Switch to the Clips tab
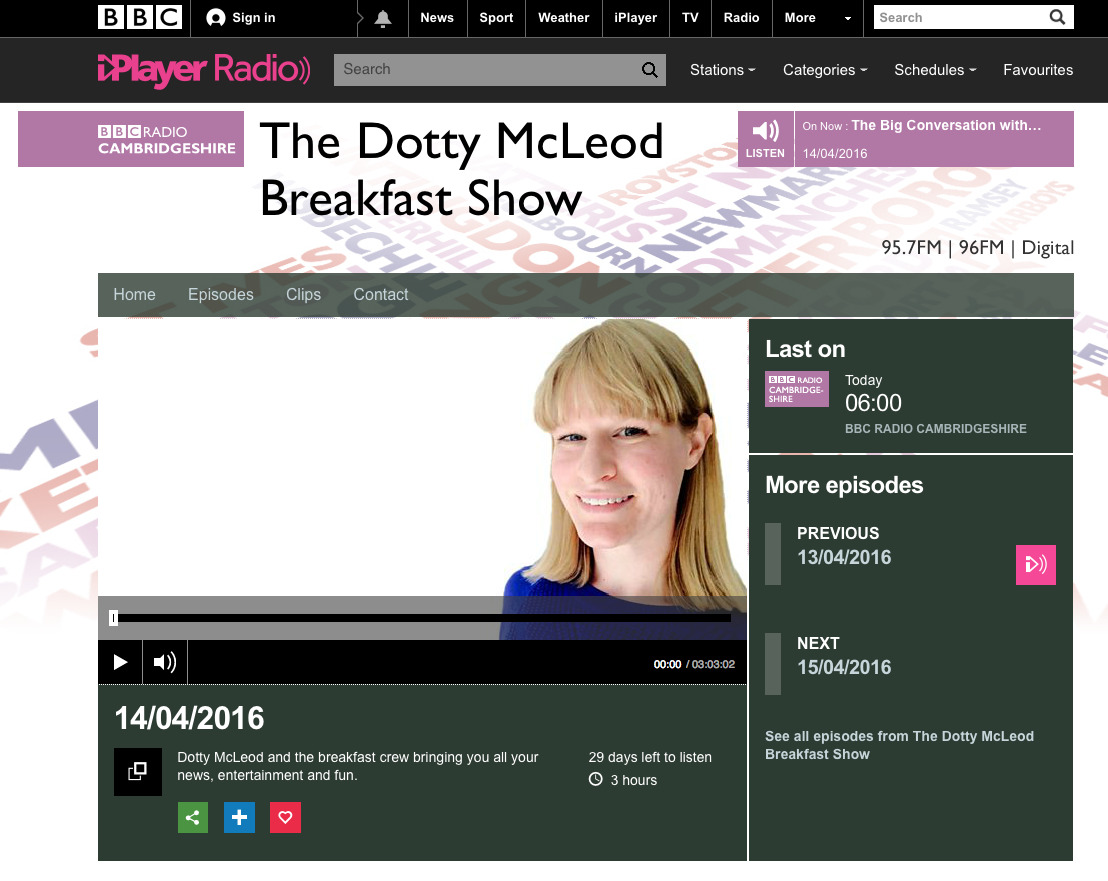1108x881 pixels. click(303, 295)
